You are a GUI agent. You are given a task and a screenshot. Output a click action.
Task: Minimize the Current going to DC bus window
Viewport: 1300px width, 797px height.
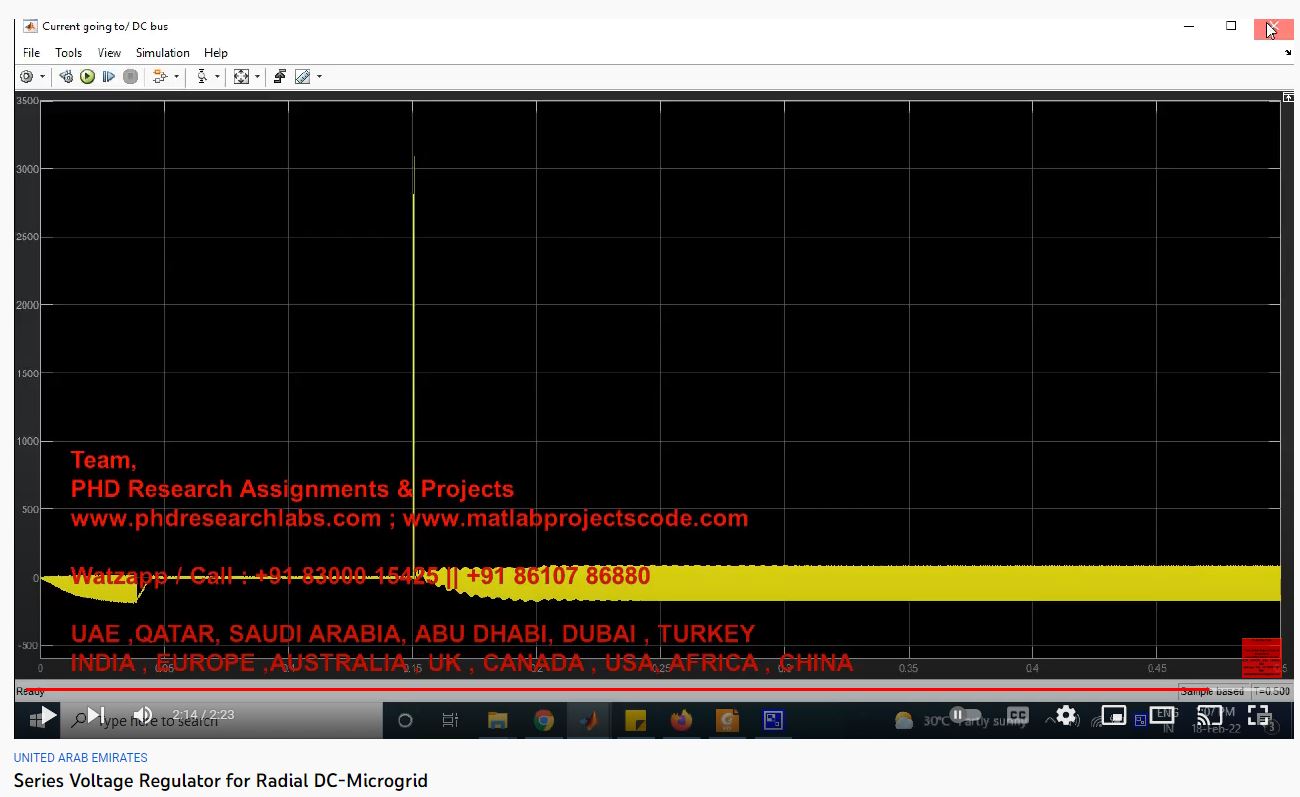[1190, 26]
